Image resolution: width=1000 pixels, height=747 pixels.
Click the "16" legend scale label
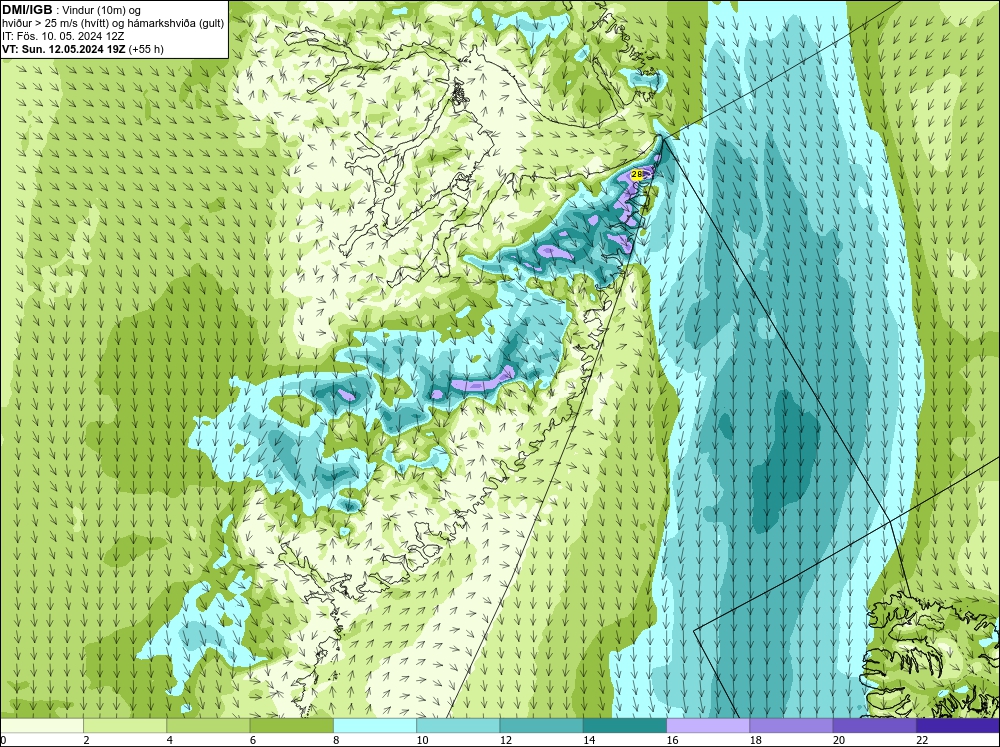tap(672, 740)
